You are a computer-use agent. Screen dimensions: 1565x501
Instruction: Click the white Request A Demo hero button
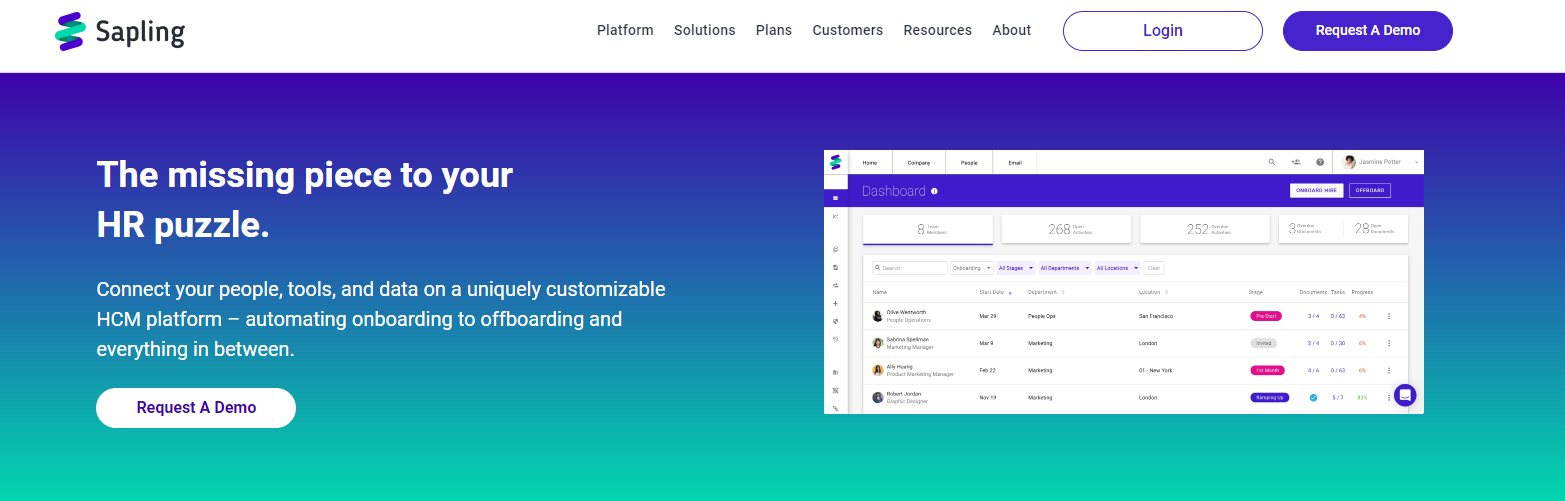coord(196,408)
